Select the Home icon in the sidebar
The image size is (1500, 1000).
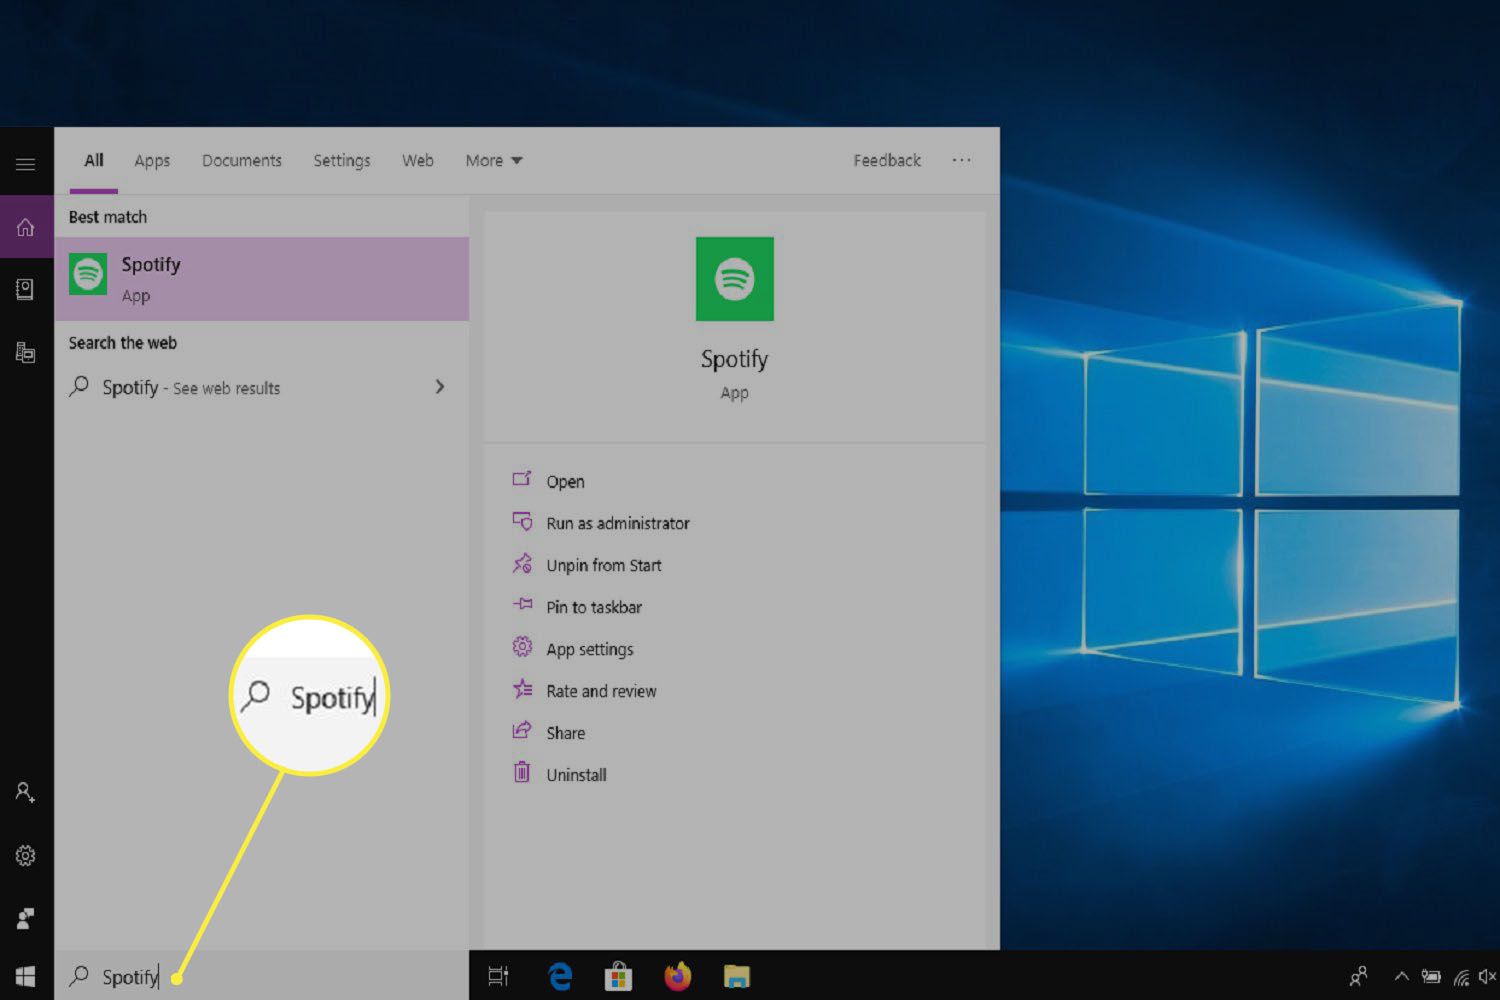click(x=26, y=227)
